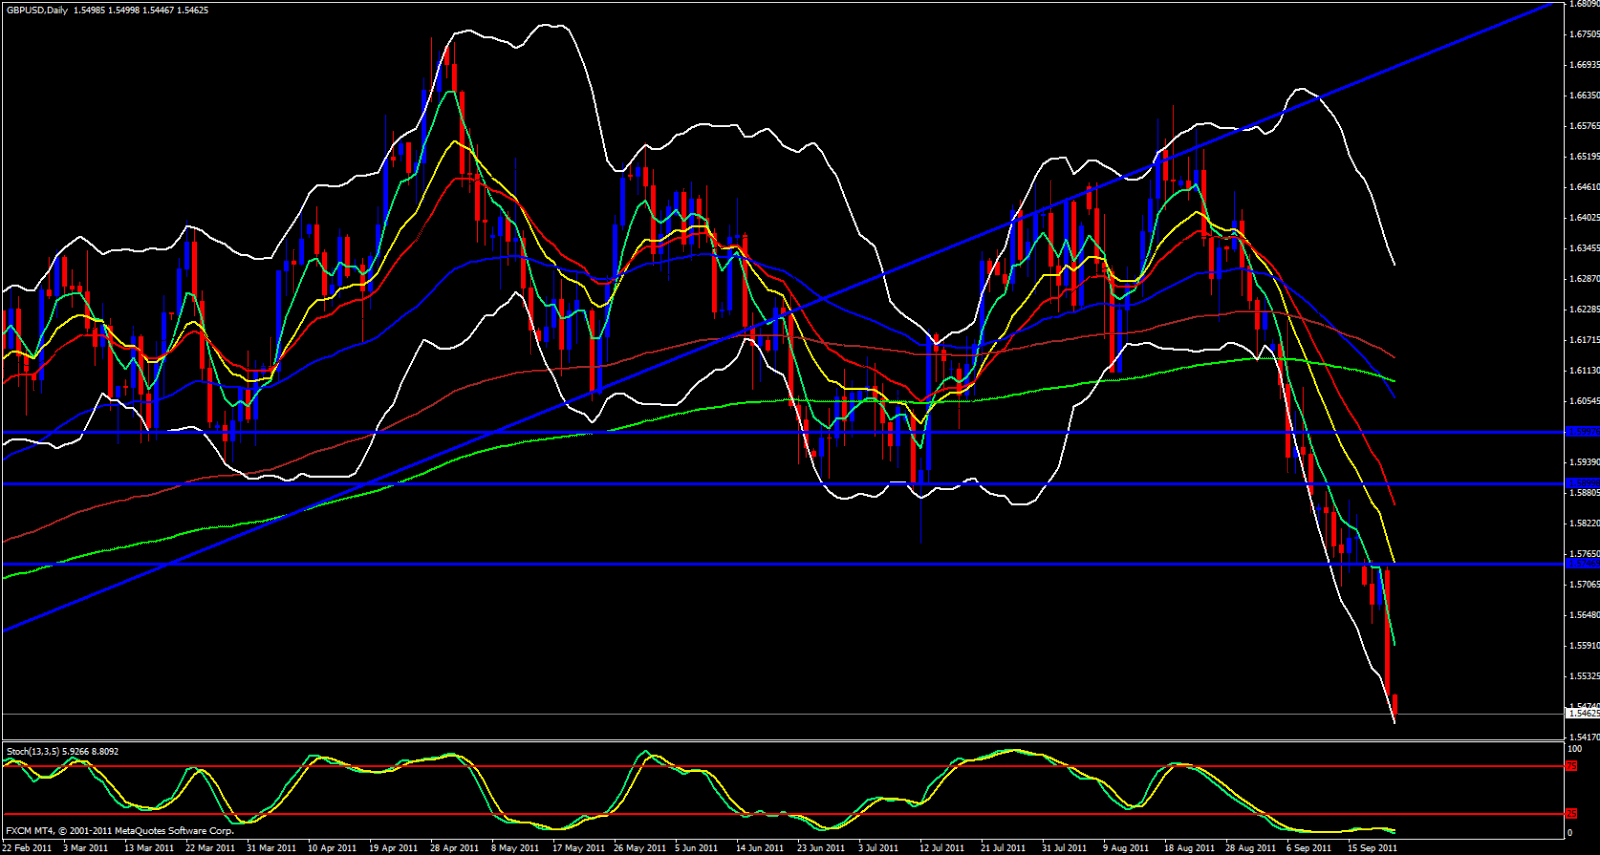The height and width of the screenshot is (855, 1600).
Task: Click price axis label 1.59390
Action: 1585,463
